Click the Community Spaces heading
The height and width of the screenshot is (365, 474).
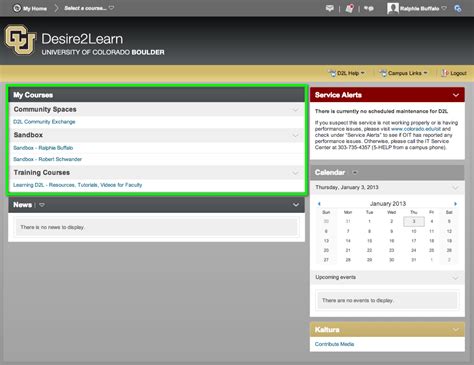pos(45,109)
